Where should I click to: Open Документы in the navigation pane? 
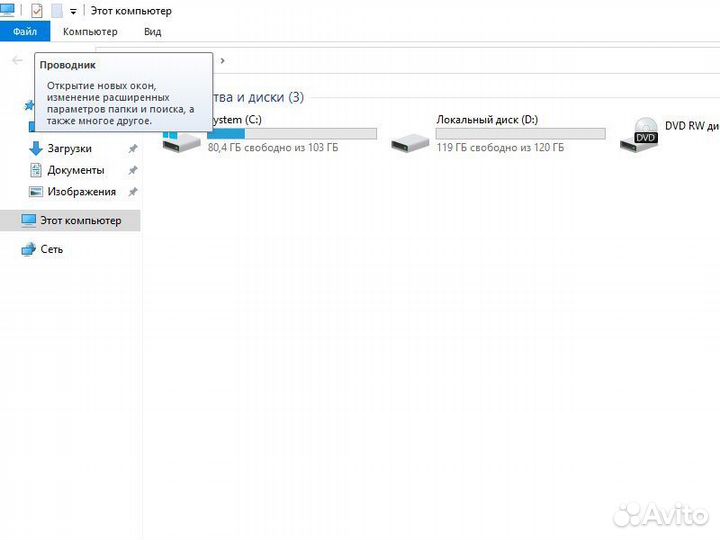tap(75, 170)
